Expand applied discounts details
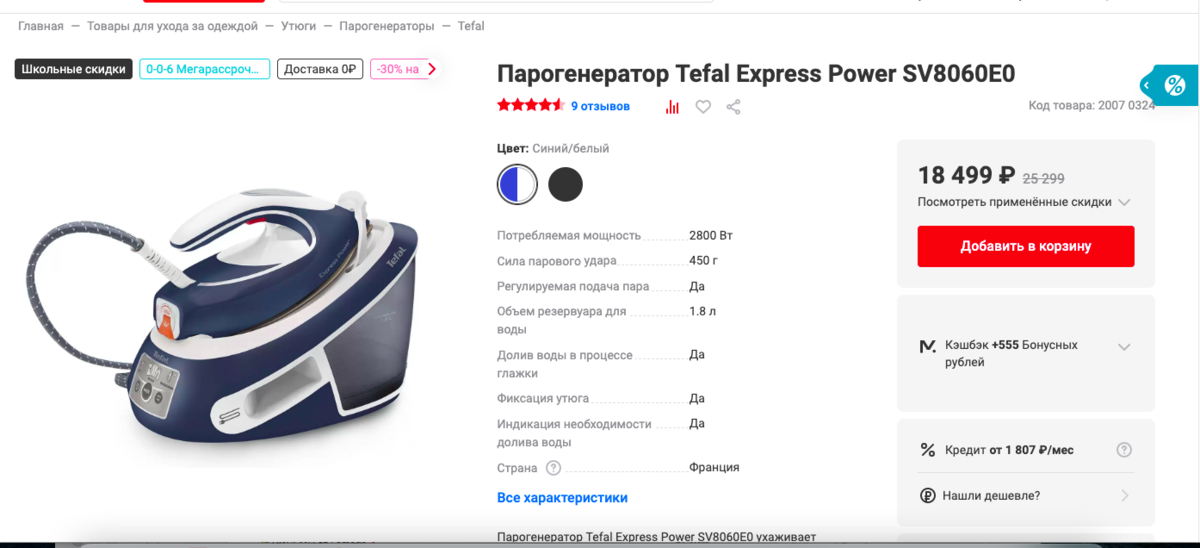The width and height of the screenshot is (1200, 548). tap(1024, 202)
